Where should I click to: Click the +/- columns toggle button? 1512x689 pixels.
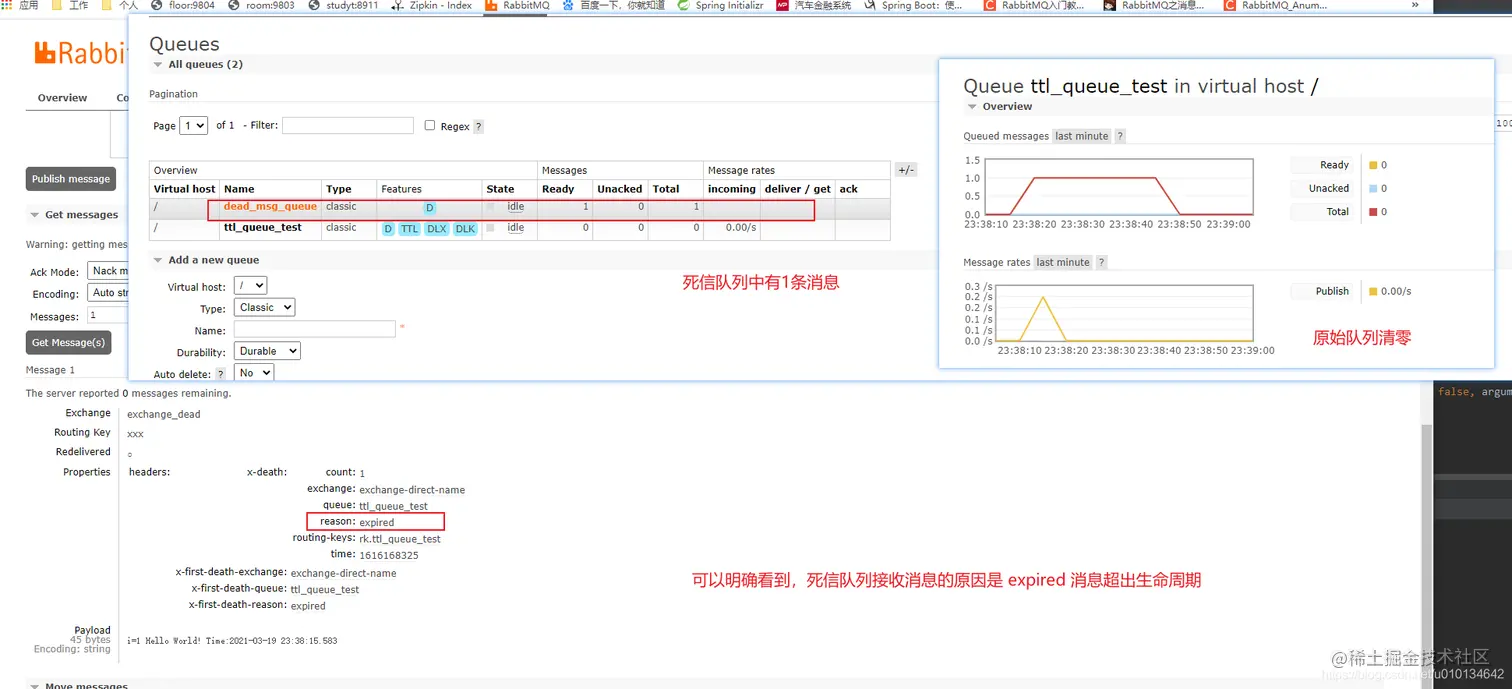pyautogui.click(x=905, y=170)
